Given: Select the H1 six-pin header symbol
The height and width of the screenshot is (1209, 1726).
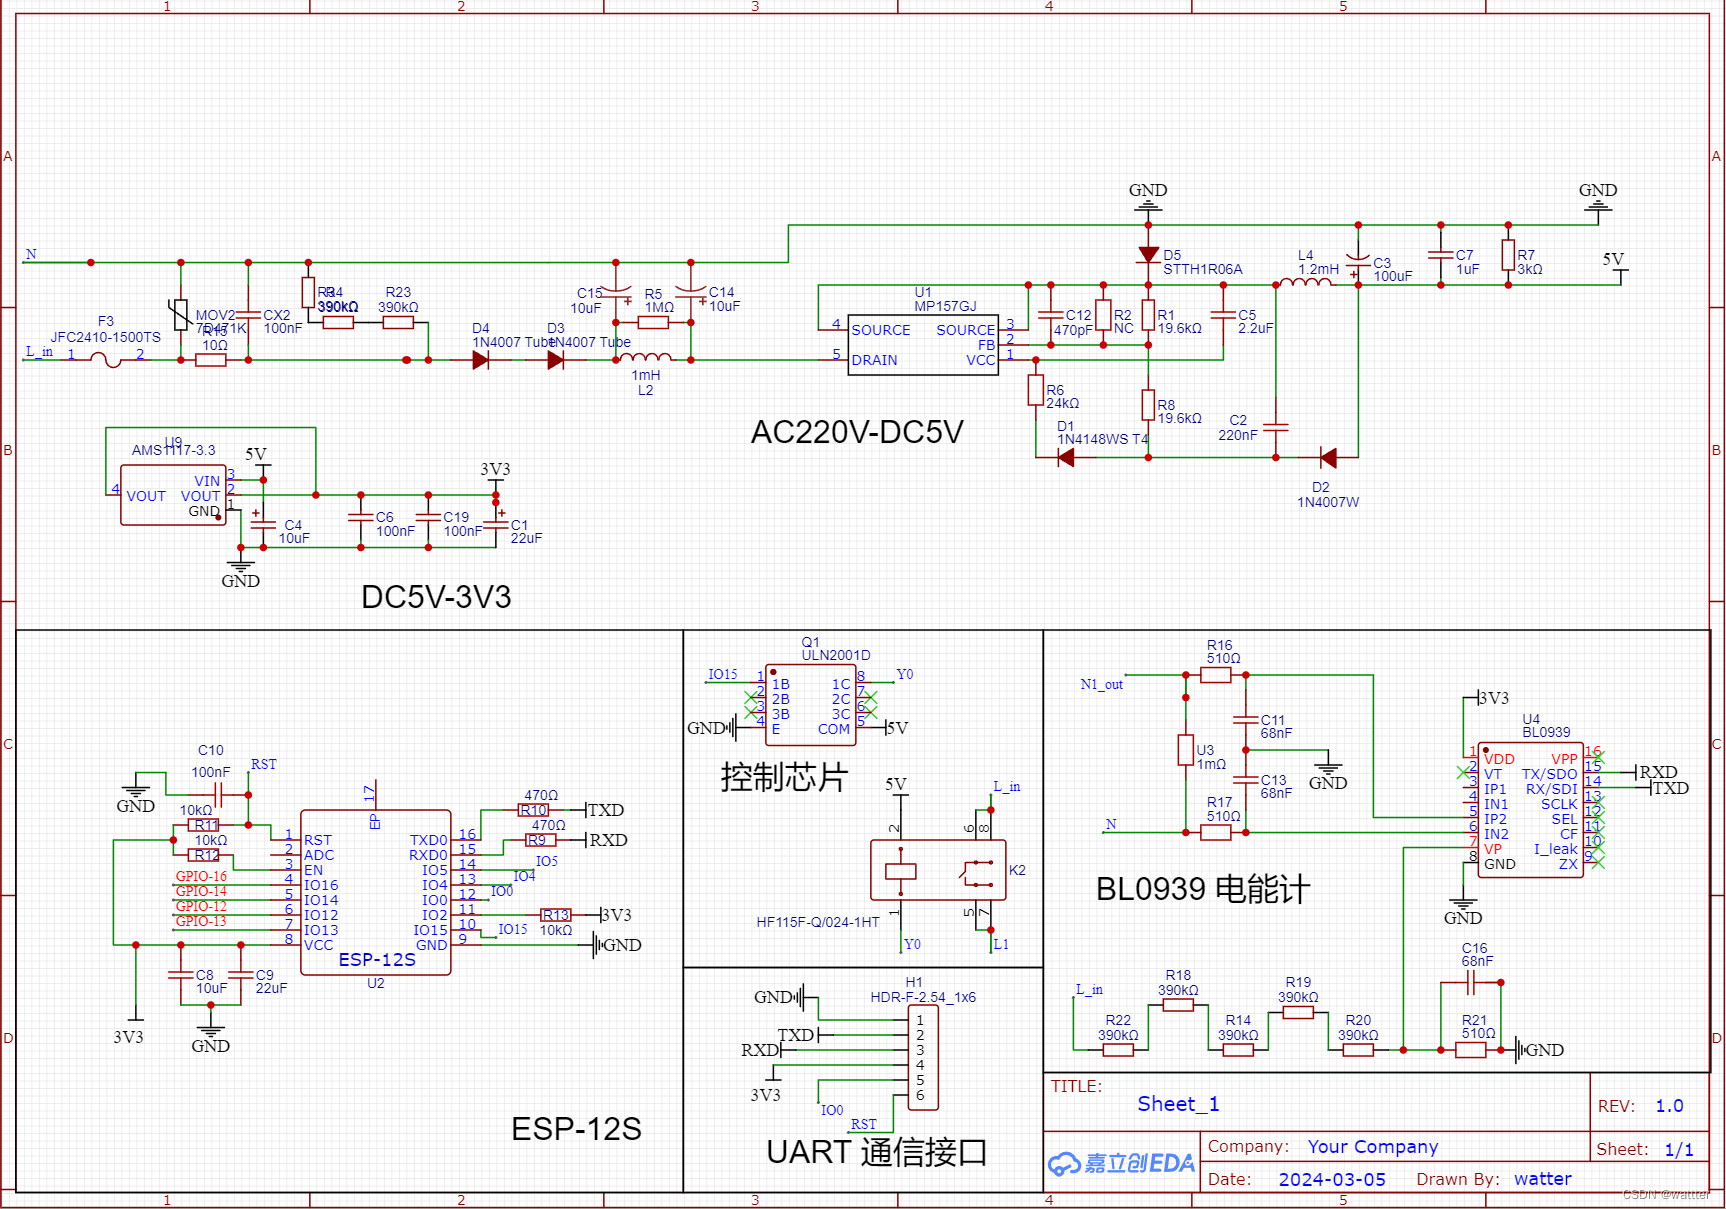Looking at the screenshot, I should pos(922,1058).
